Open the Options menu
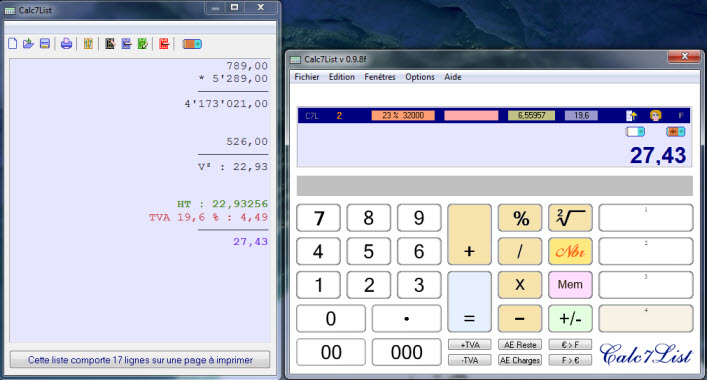707x380 pixels. (420, 77)
